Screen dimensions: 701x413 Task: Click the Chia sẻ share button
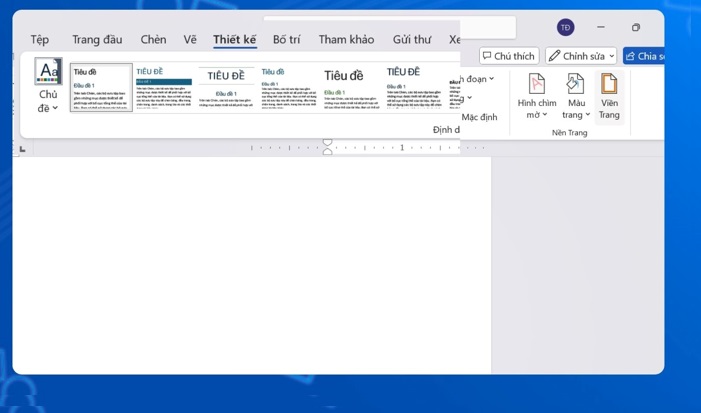tap(644, 56)
